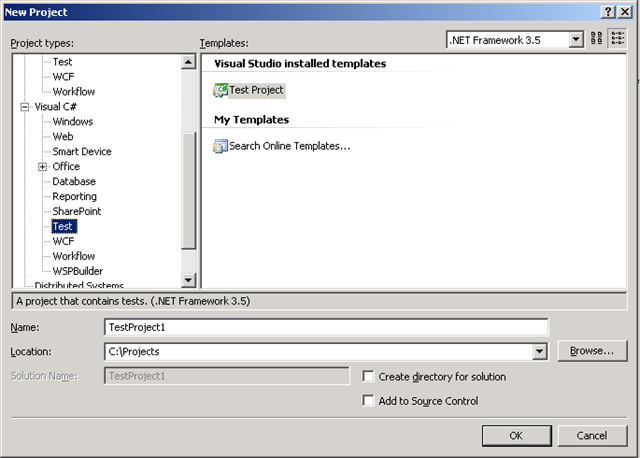Click the project types scrollbar thumb
Image resolution: width=640 pixels, height=458 pixels.
click(x=188, y=190)
